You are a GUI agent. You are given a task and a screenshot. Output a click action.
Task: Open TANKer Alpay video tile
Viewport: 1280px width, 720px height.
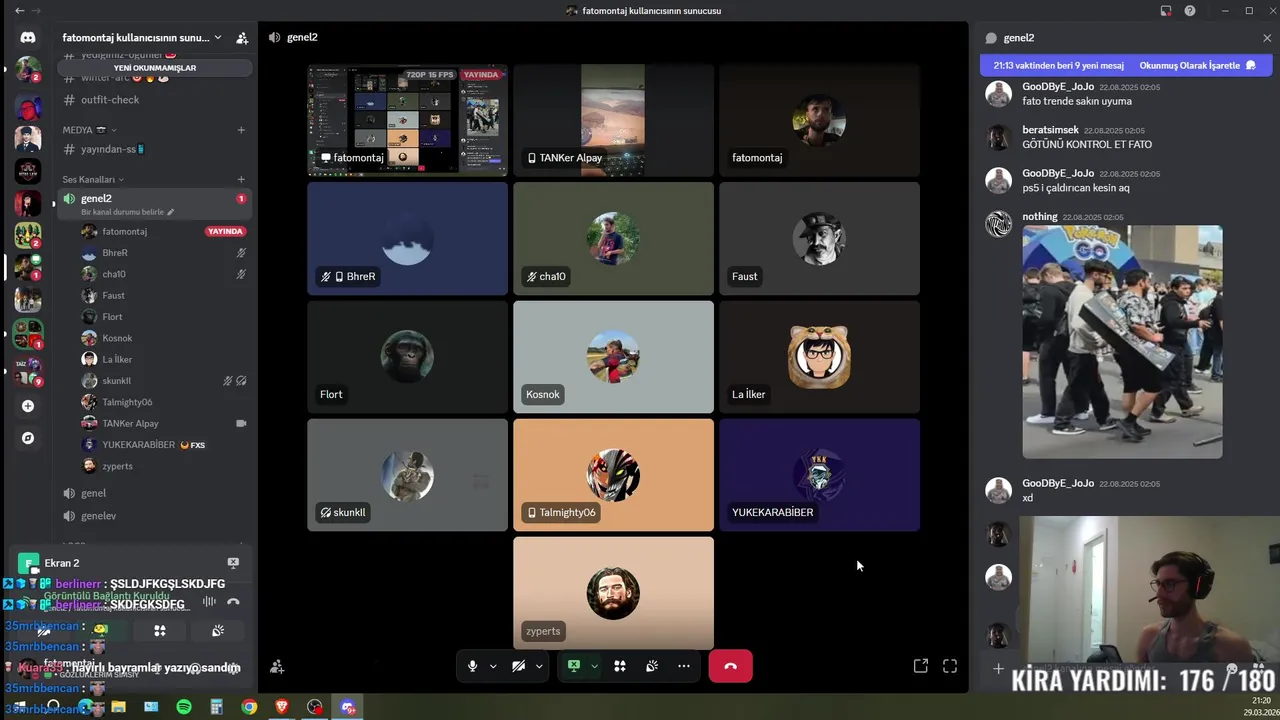613,120
